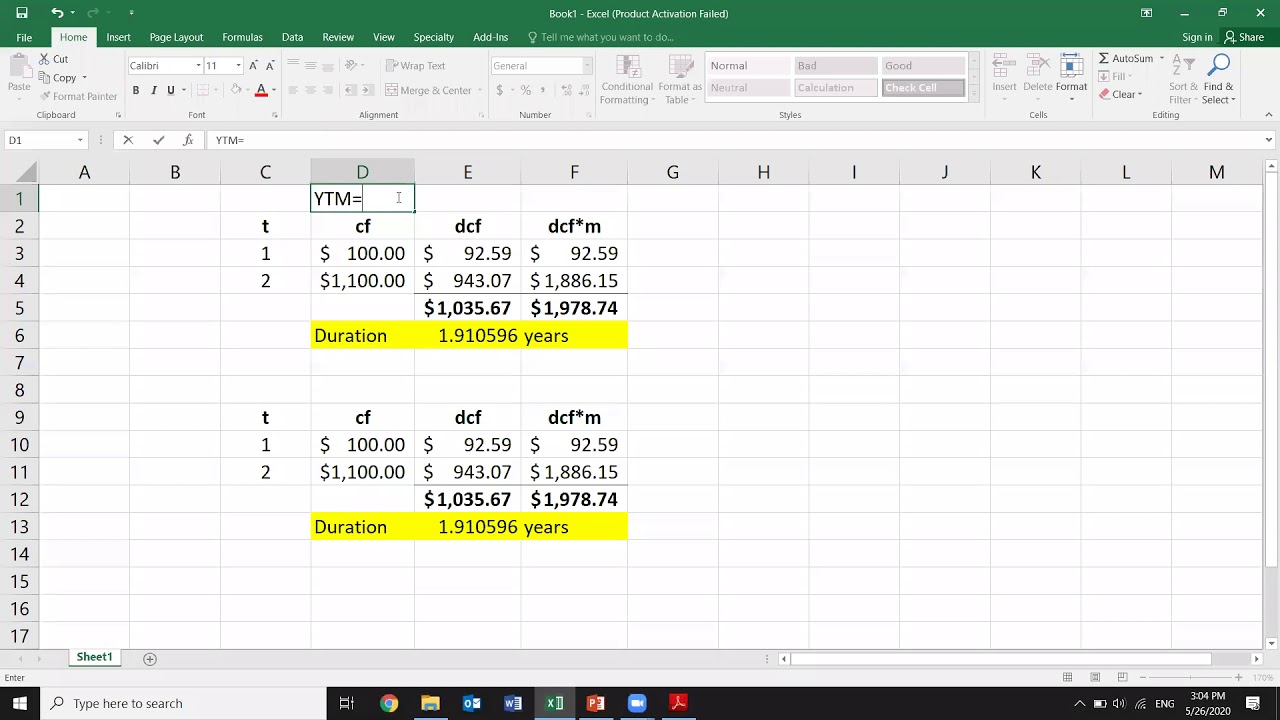Click the AutoSum sigma icon
The height and width of the screenshot is (720, 1280).
(1103, 59)
